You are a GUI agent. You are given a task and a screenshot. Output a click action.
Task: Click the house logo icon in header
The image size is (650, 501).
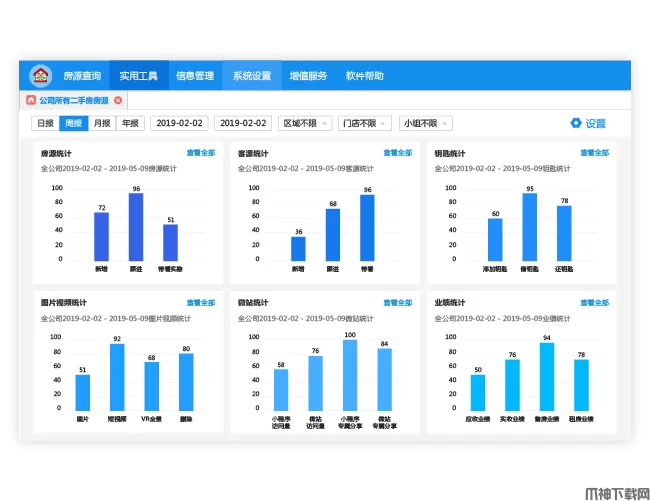click(41, 75)
